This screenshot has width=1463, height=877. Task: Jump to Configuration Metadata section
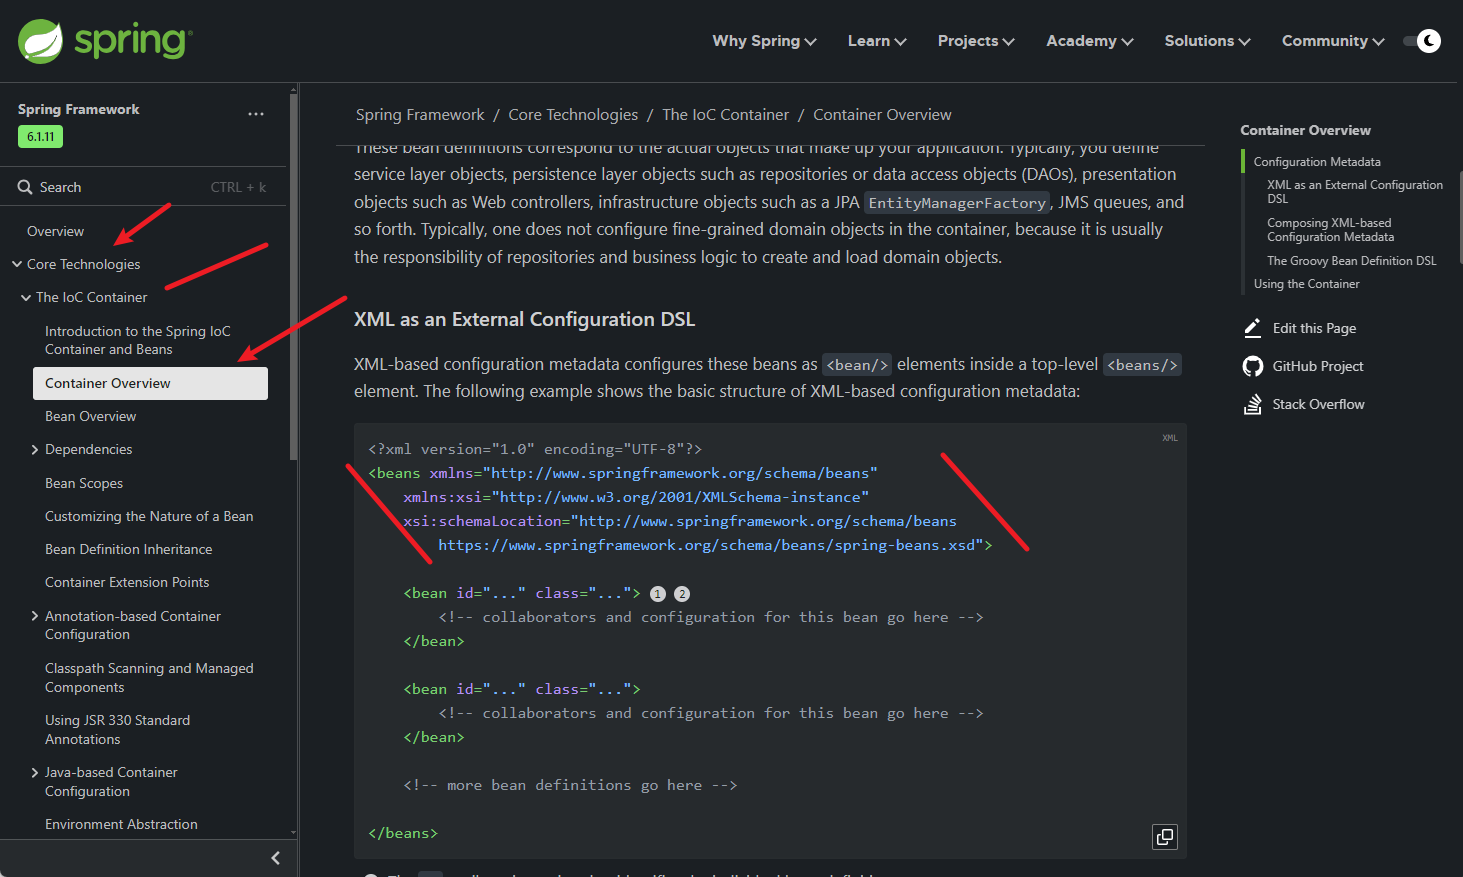coord(1317,162)
